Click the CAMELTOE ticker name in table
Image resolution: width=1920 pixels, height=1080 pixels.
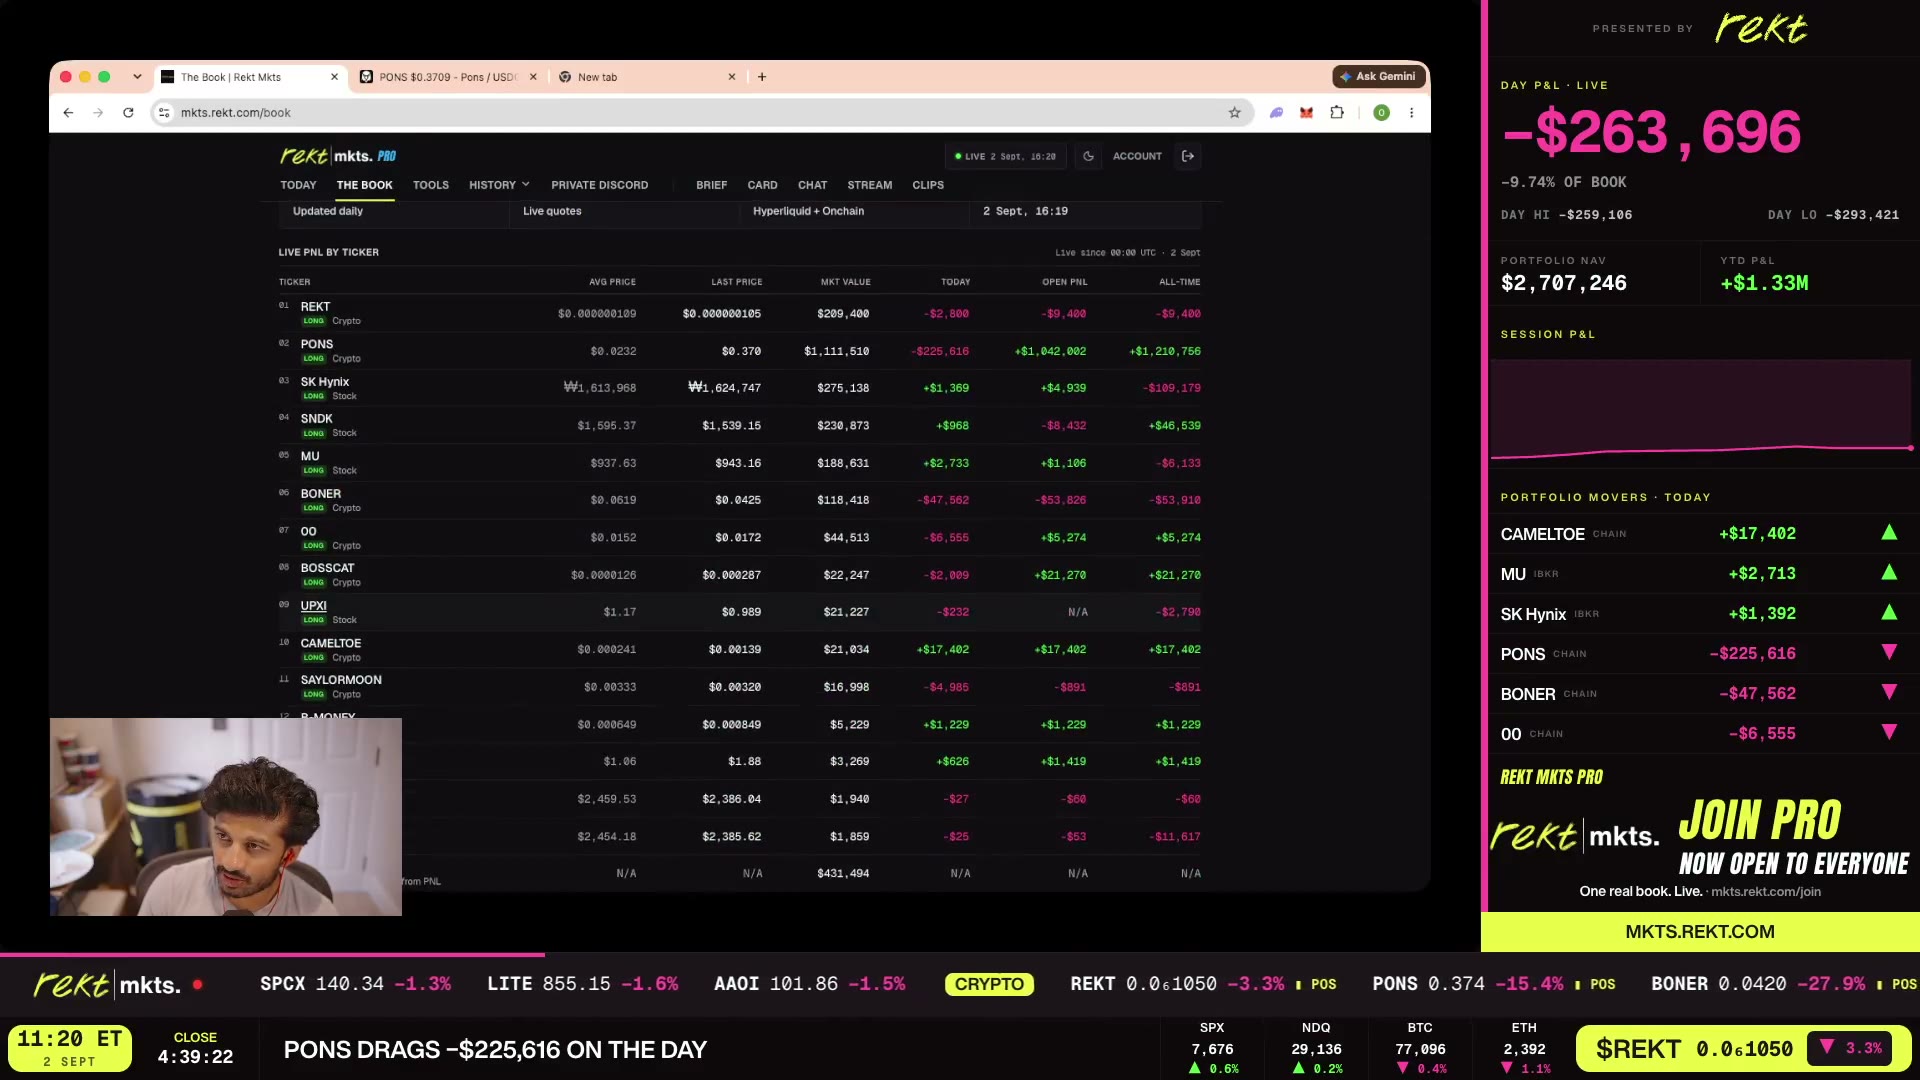click(x=331, y=643)
